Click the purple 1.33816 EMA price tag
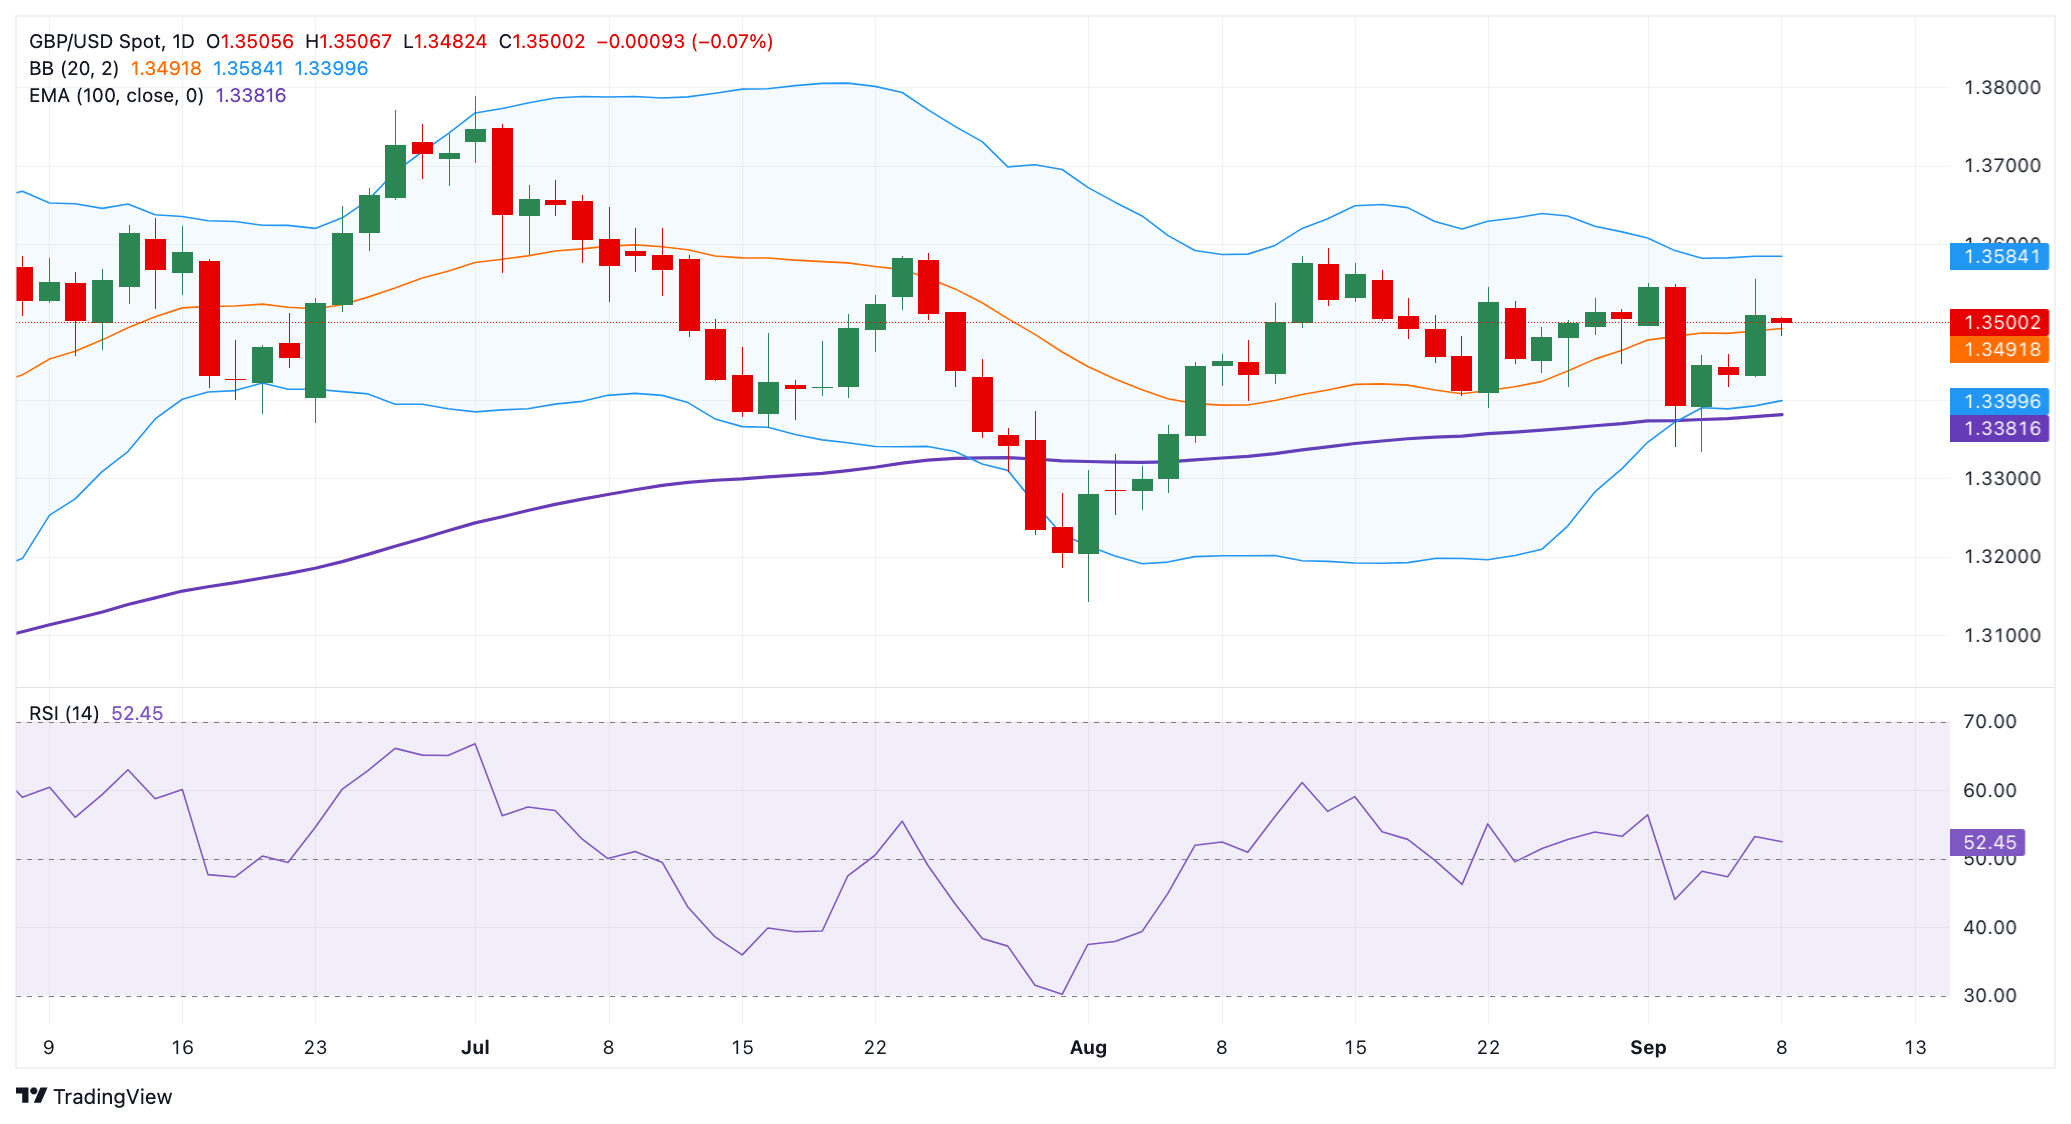 (x=1999, y=428)
